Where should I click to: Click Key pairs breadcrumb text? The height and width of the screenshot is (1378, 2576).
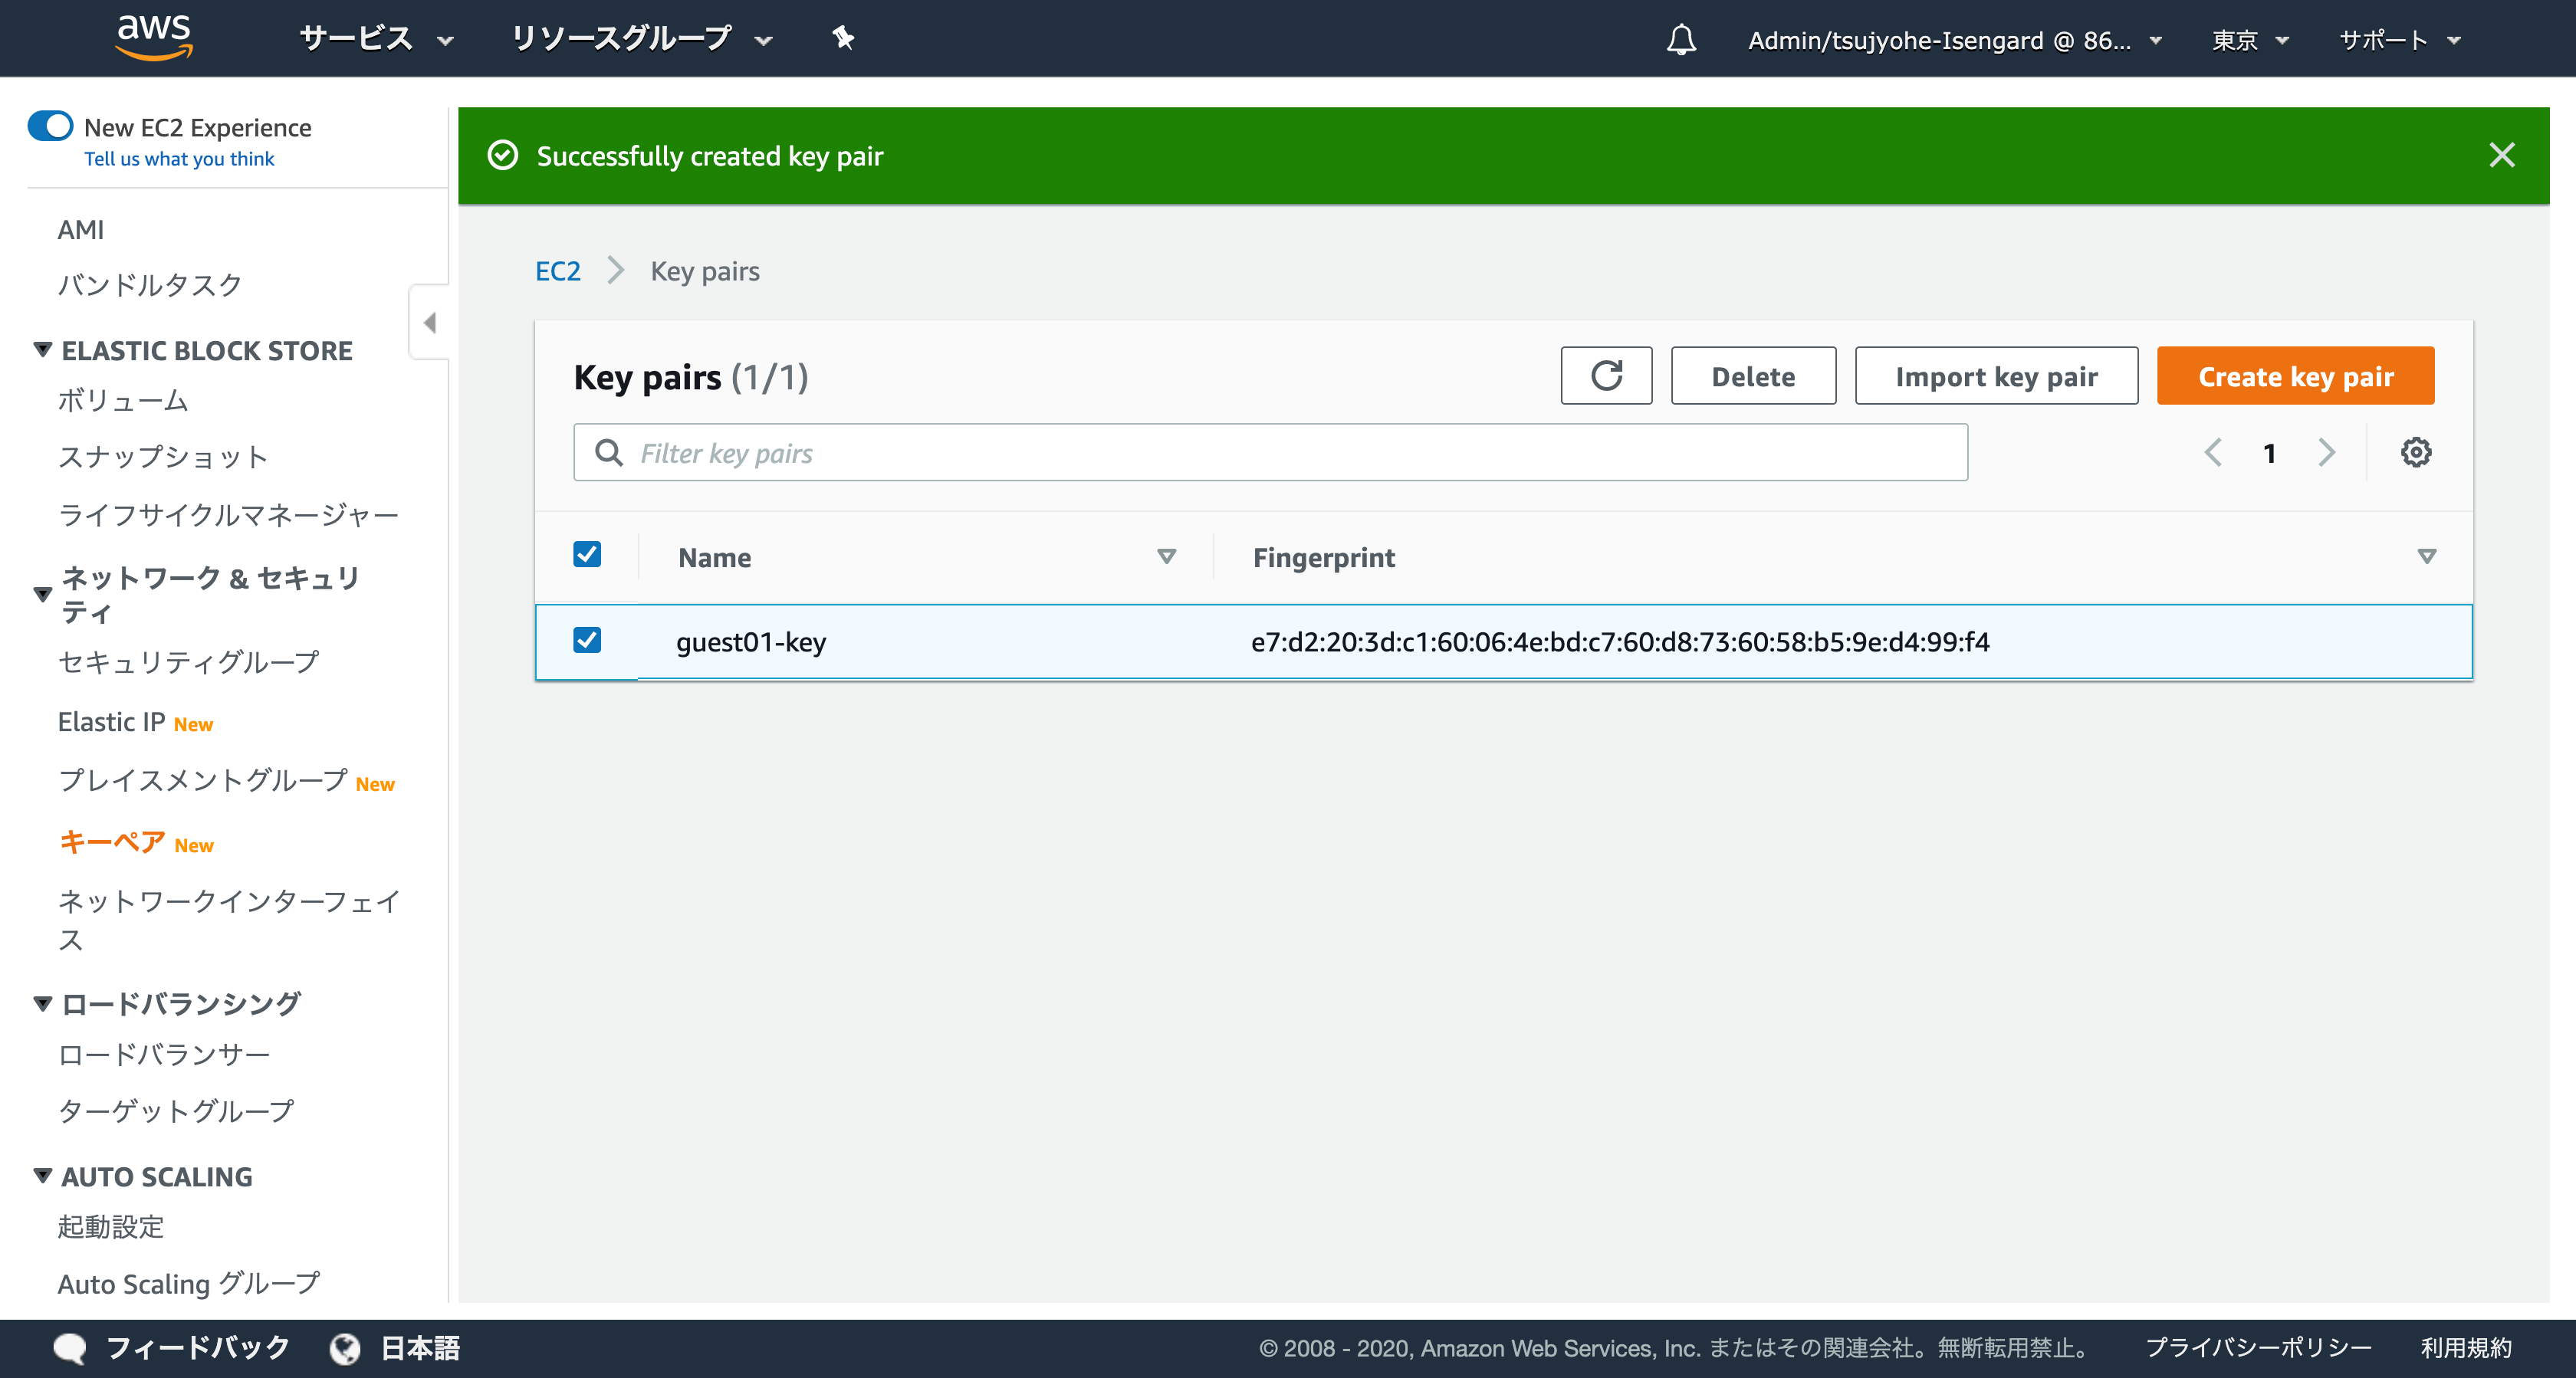click(x=705, y=271)
